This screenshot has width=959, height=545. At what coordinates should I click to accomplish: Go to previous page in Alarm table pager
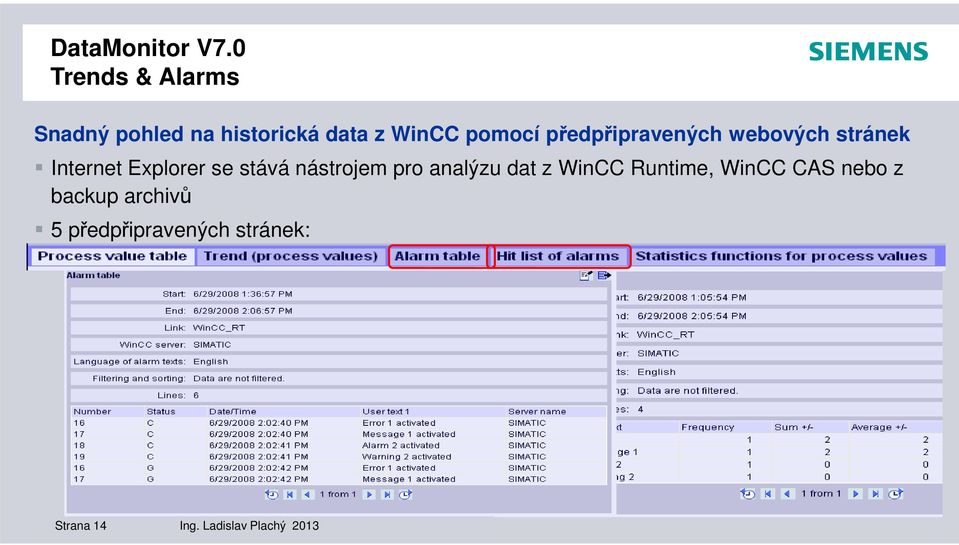pos(307,494)
